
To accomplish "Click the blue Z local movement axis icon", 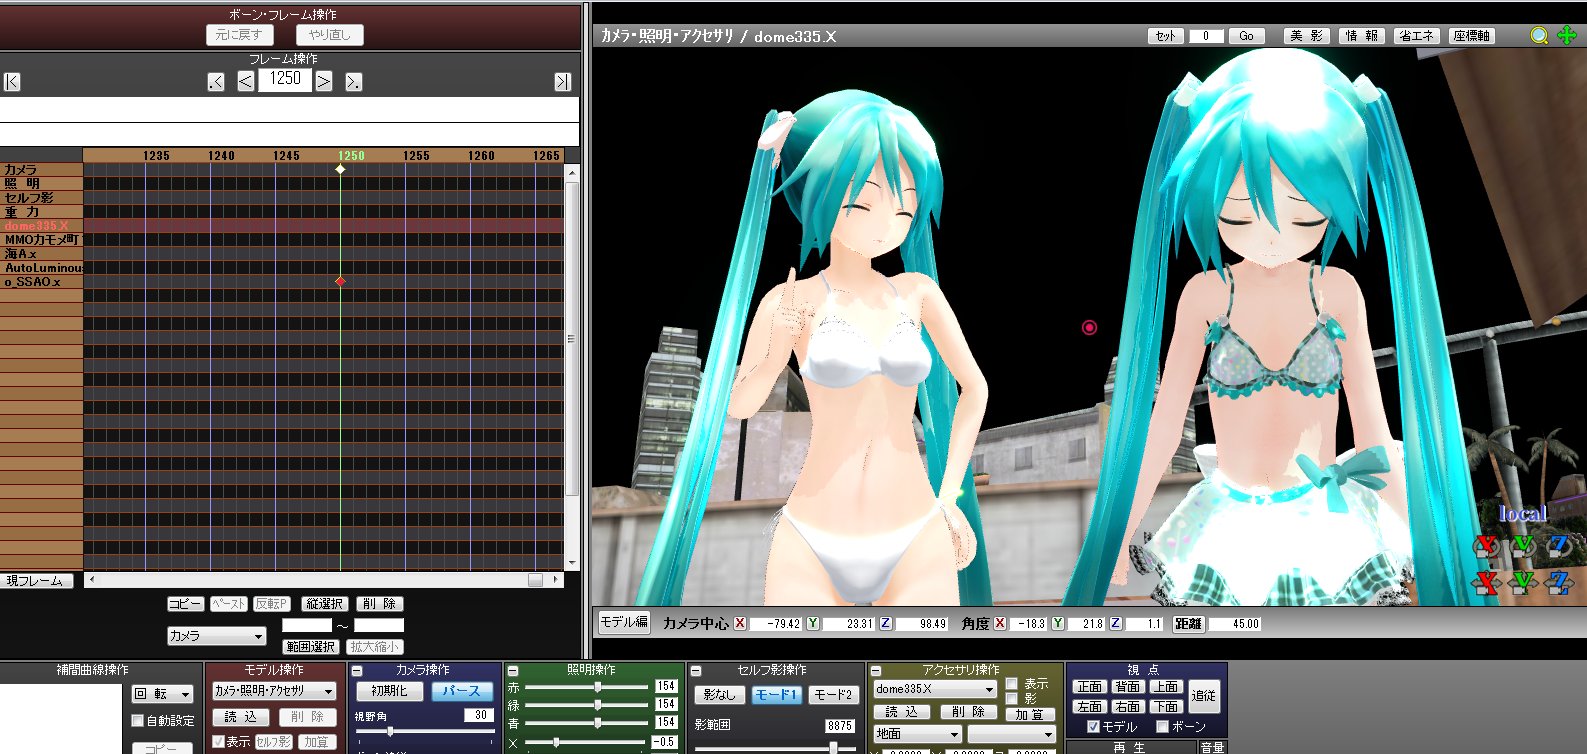I will [1558, 582].
